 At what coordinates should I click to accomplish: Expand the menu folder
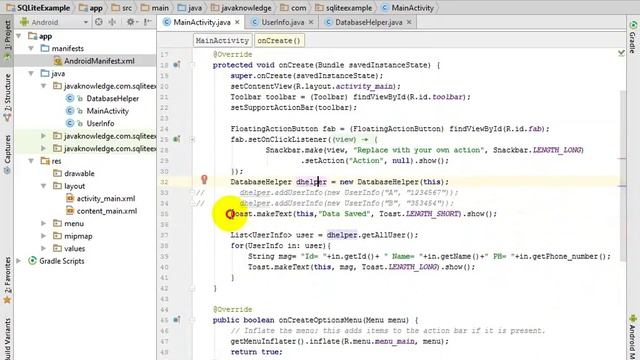(43, 223)
